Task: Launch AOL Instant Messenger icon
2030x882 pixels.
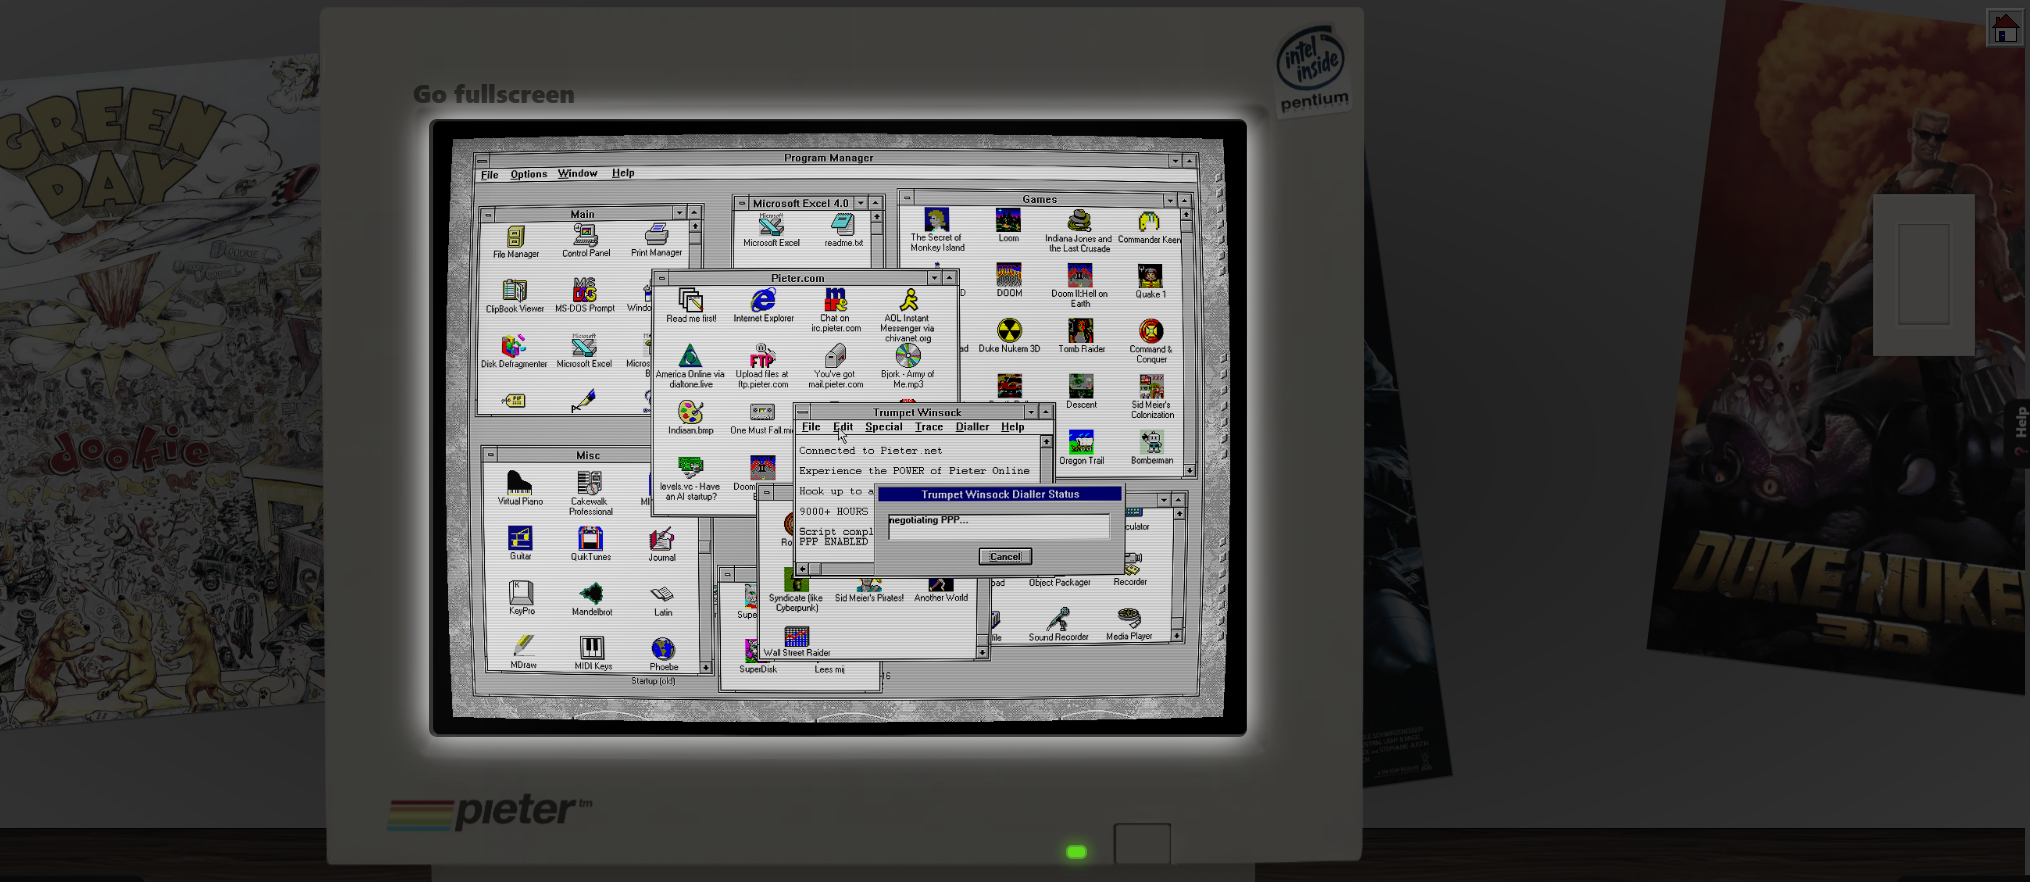Action: pos(908,302)
